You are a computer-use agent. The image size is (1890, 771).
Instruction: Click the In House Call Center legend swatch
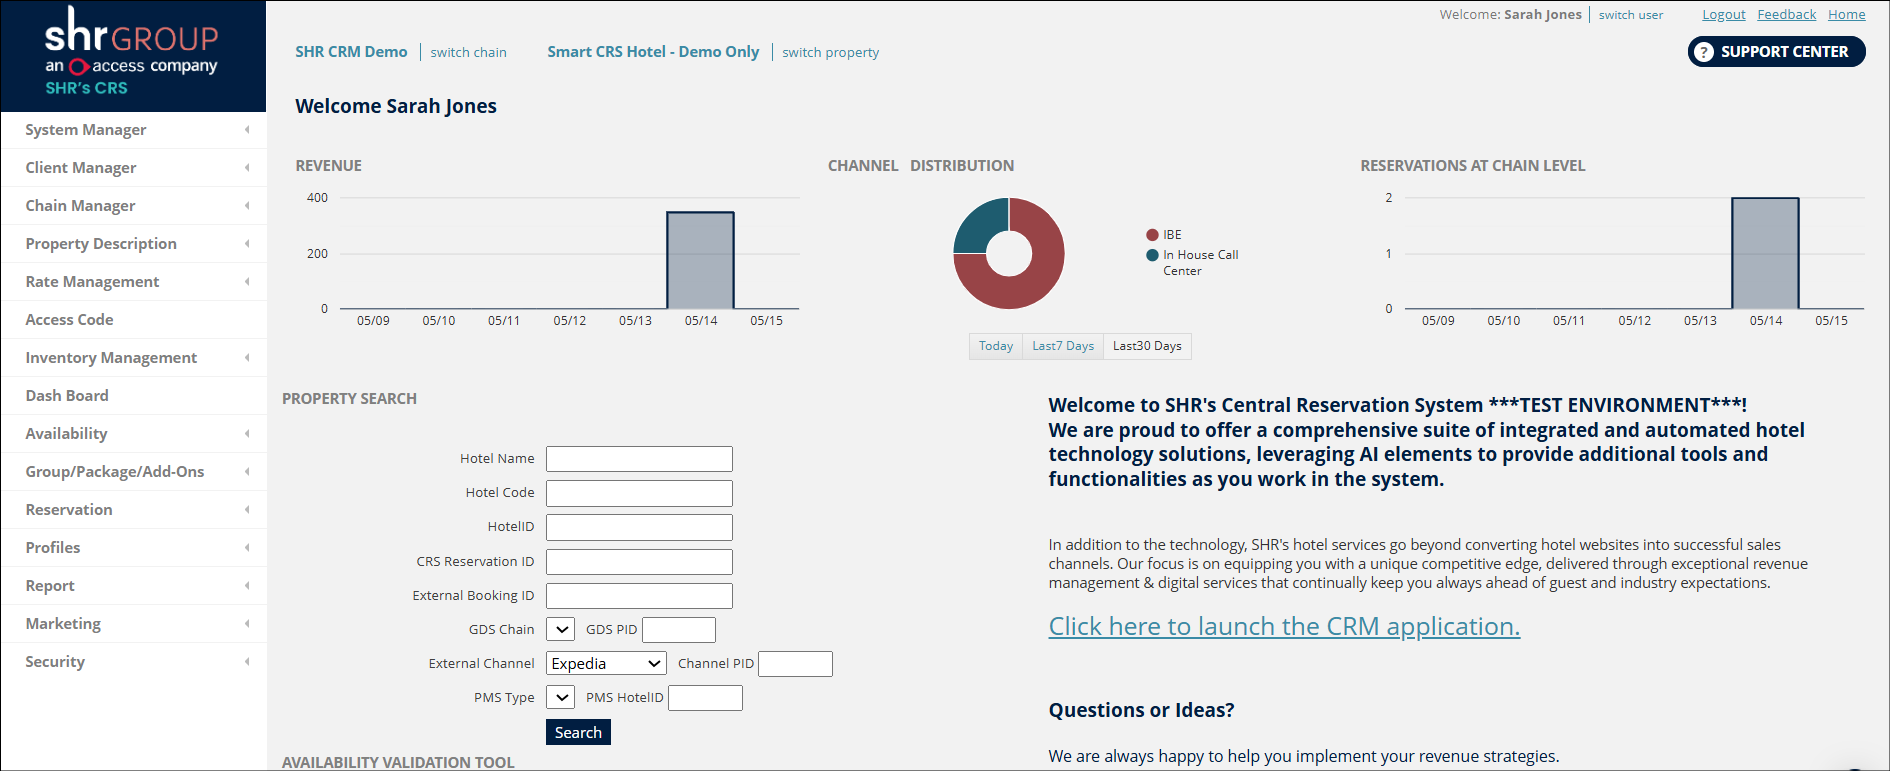pyautogui.click(x=1152, y=255)
